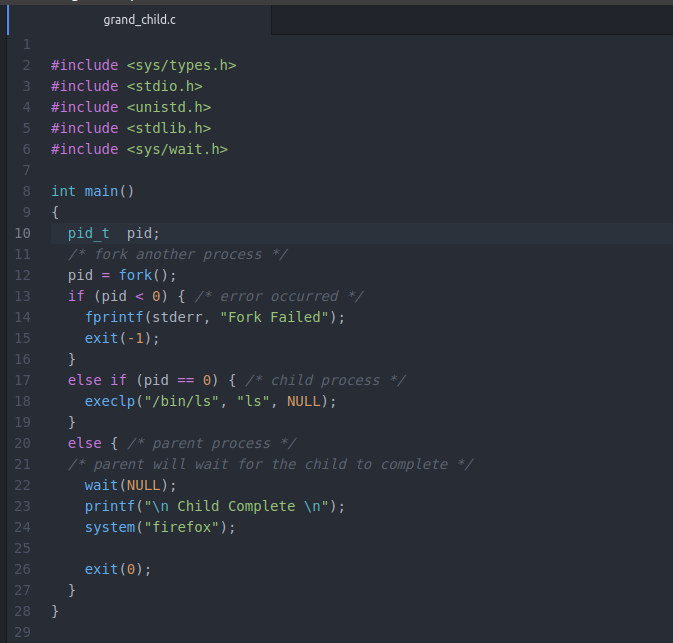
Task: Click 'pid_t pid;' declaration line
Action: [114, 234]
